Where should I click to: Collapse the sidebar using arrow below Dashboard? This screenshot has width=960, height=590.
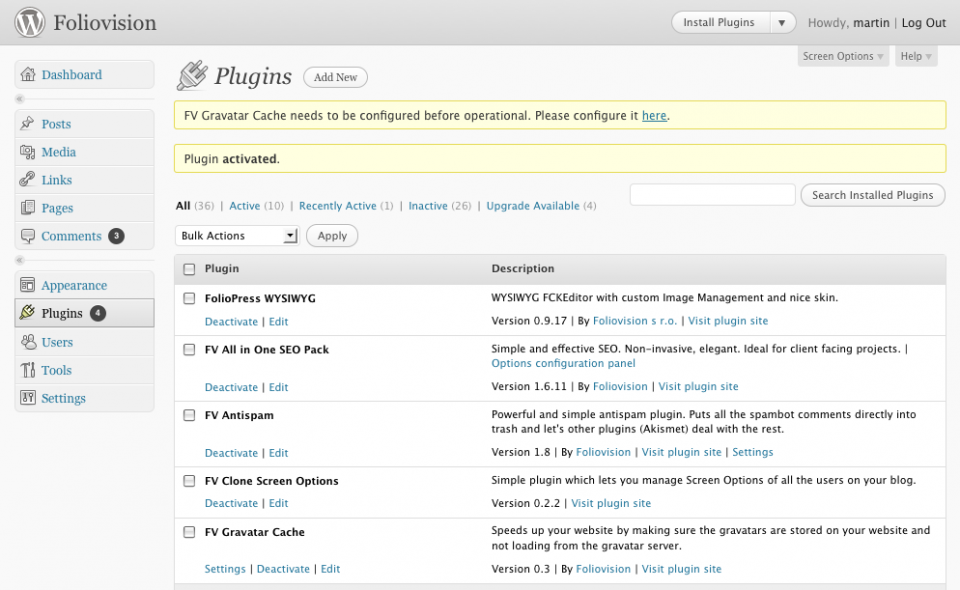20,99
